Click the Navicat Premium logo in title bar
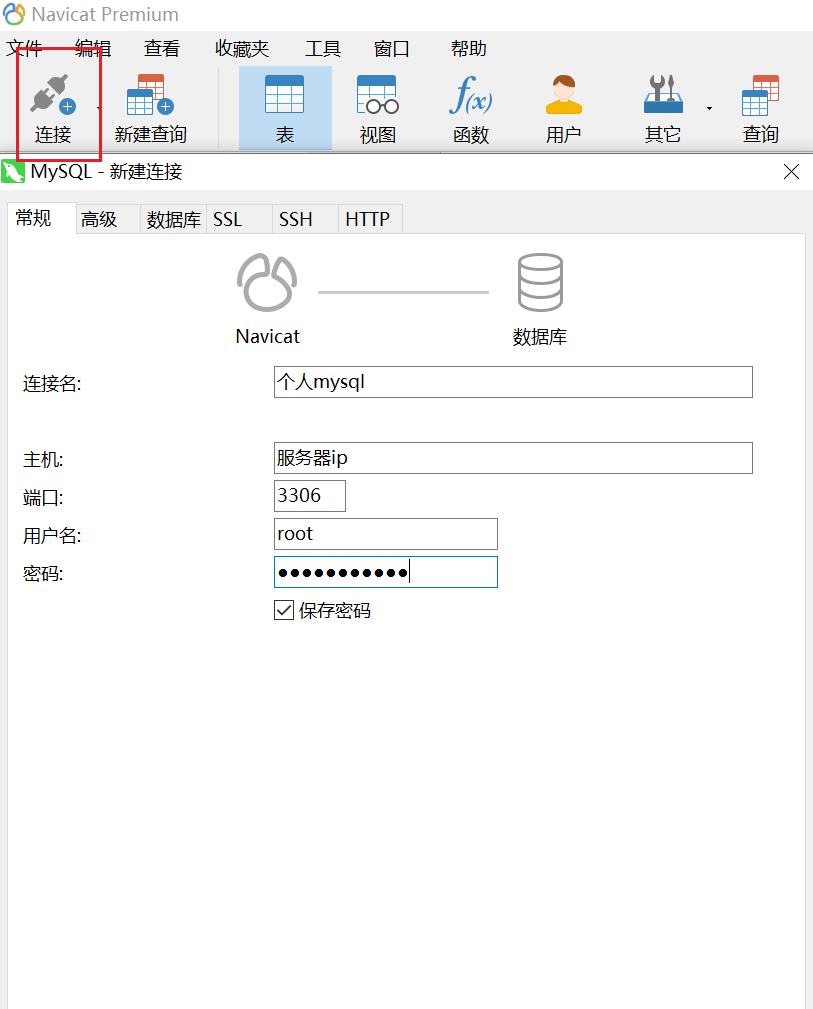813x1009 pixels. tap(14, 14)
